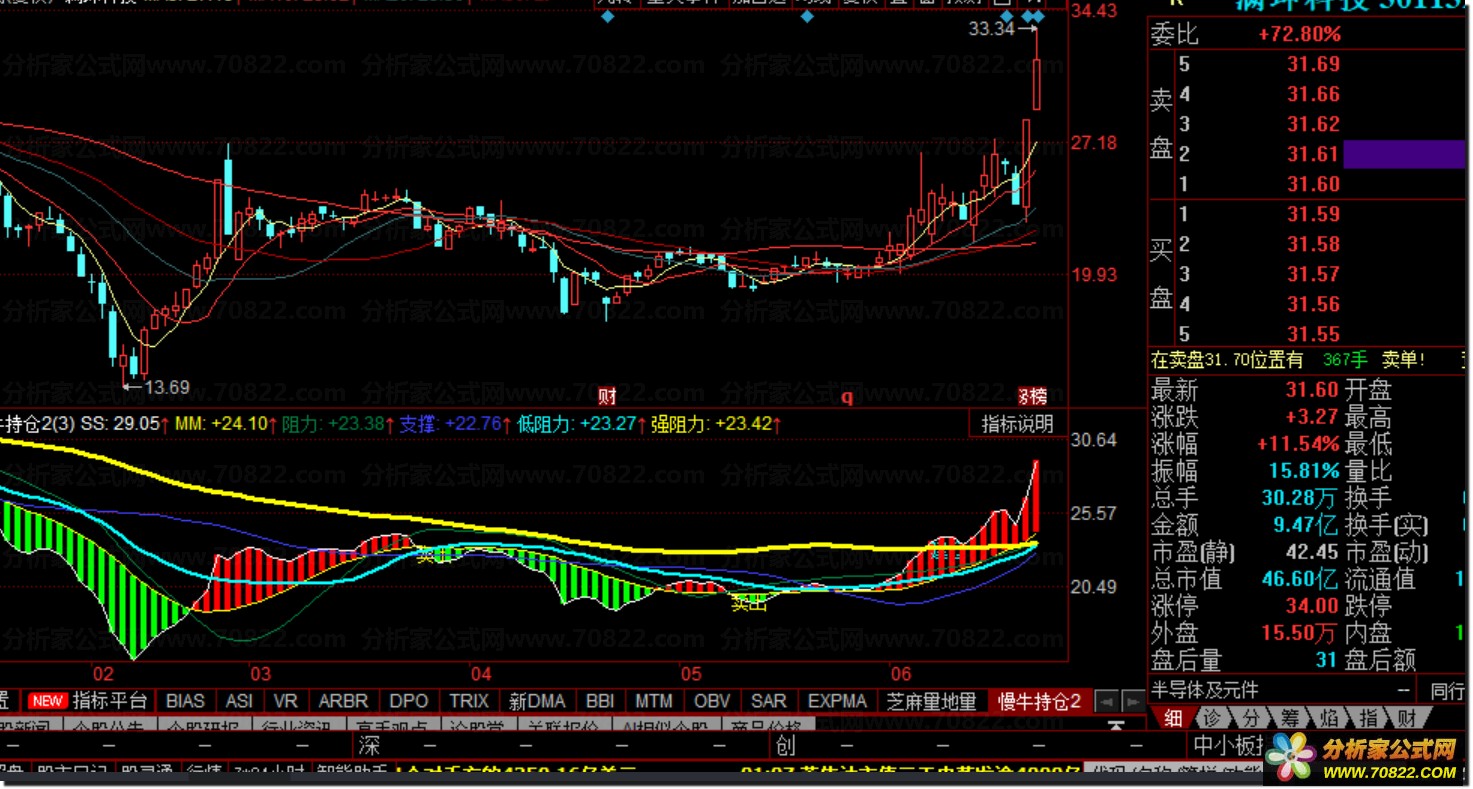Viewport: 1473px width, 789px height.
Task: Click the NEW badge on the indicator bar
Action: pos(47,701)
